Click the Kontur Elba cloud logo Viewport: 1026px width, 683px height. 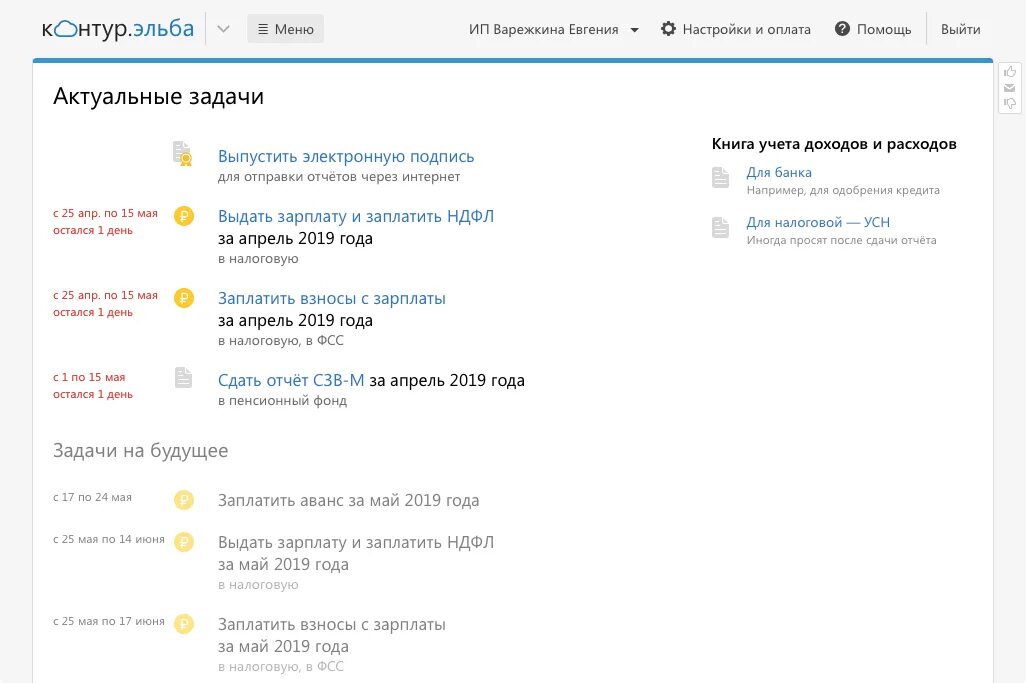pos(118,29)
